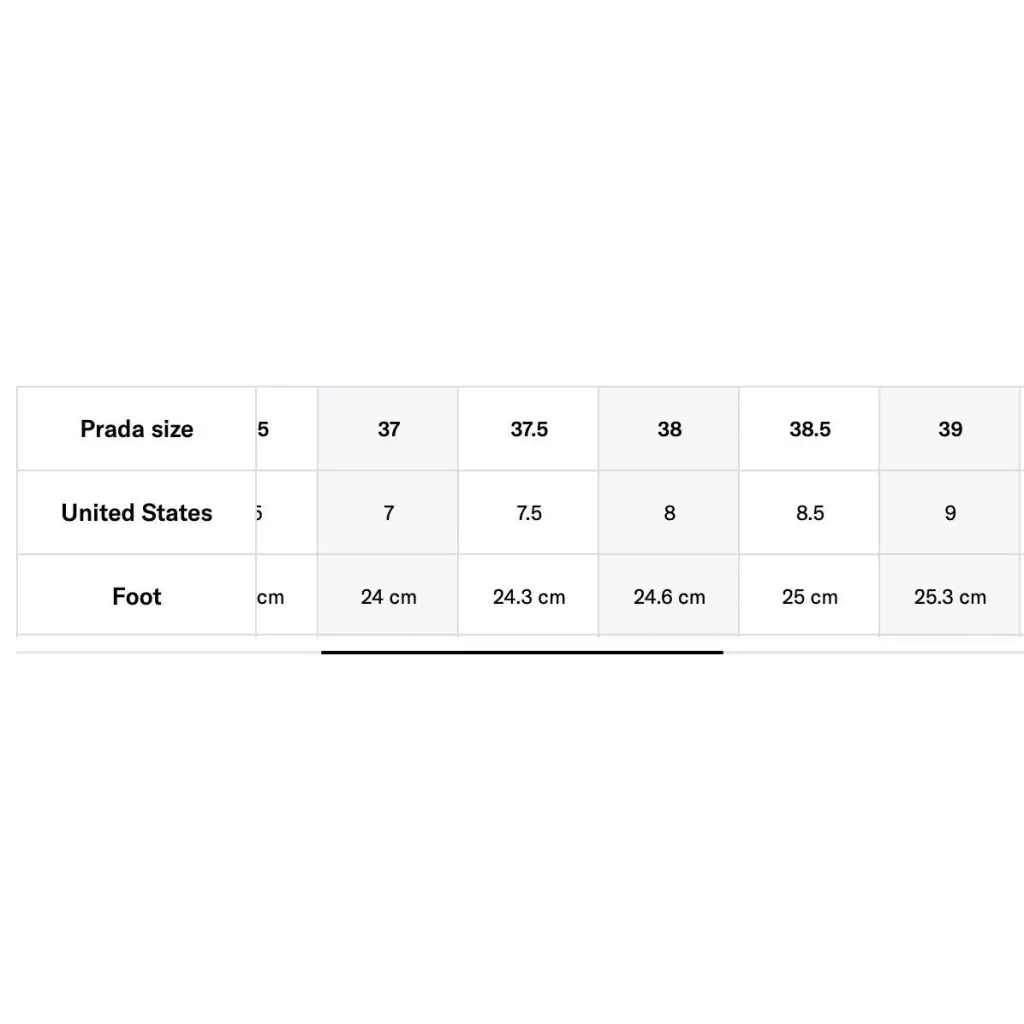1024x1024 pixels.
Task: Click United States size 7.5 cell
Action: [x=529, y=513]
